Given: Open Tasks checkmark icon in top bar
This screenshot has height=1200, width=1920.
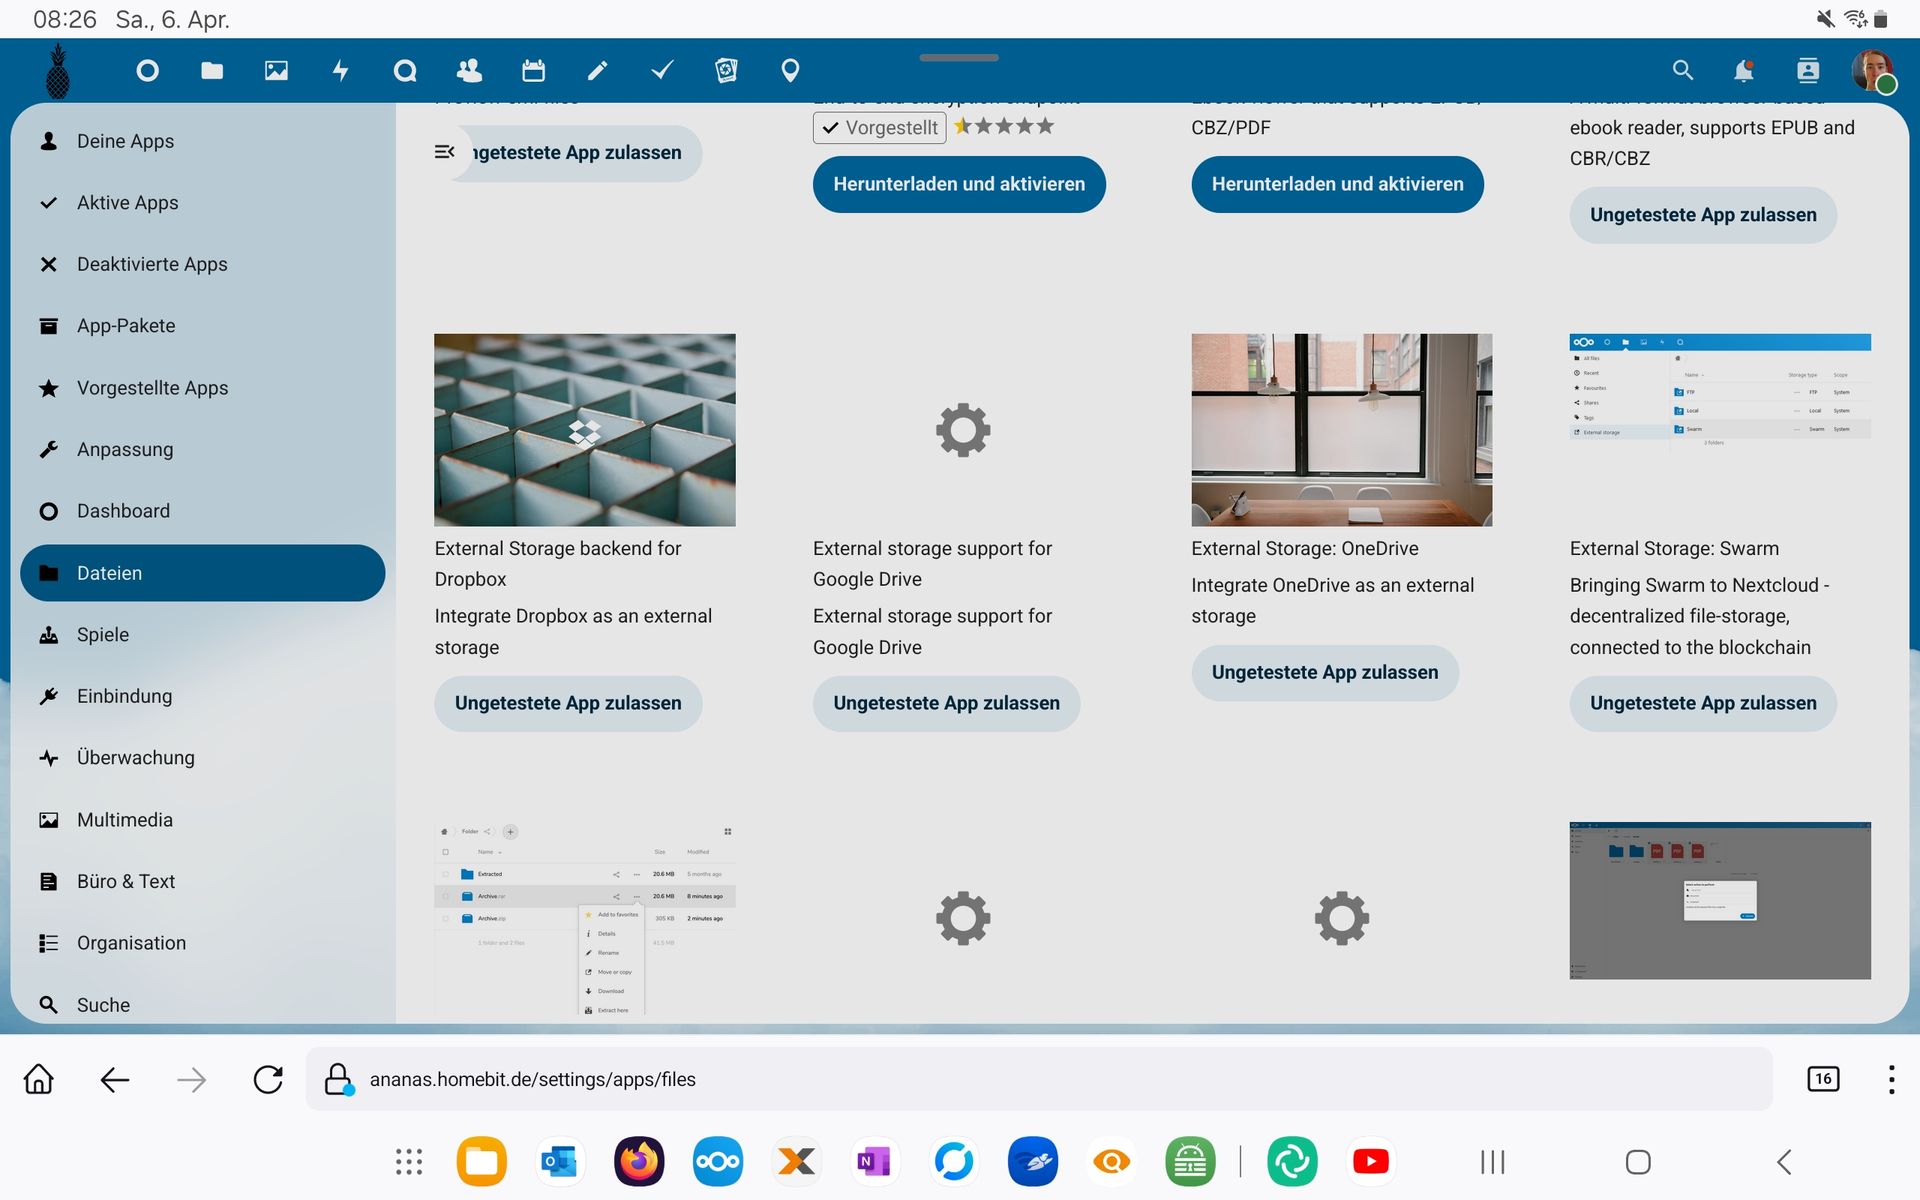Looking at the screenshot, I should 662,71.
